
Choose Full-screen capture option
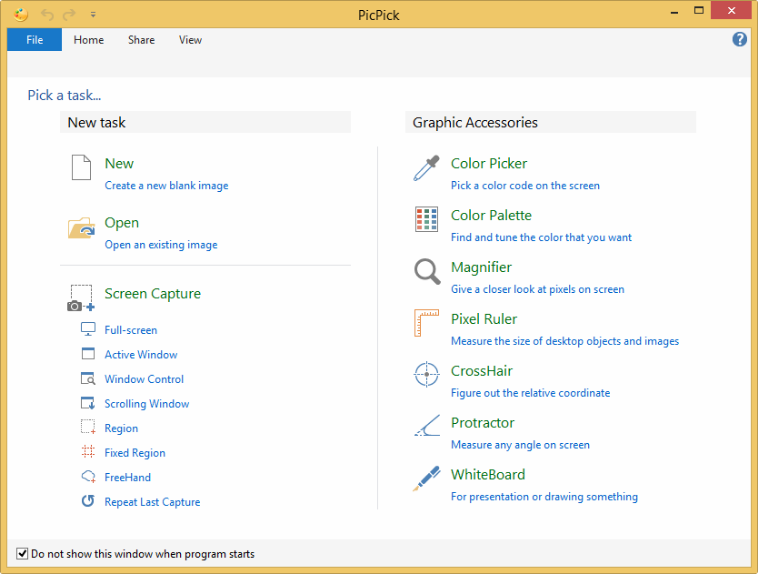click(x=130, y=330)
